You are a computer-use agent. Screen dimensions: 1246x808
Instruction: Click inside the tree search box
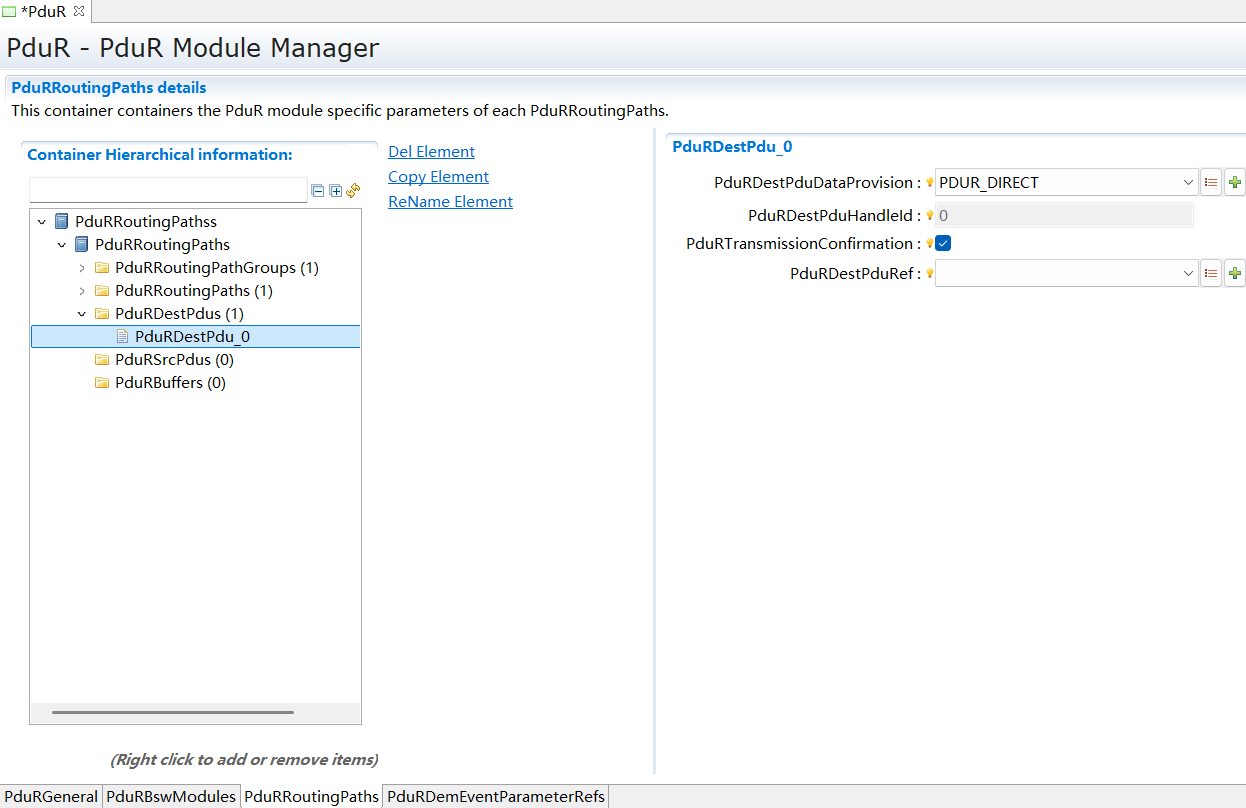[168, 189]
